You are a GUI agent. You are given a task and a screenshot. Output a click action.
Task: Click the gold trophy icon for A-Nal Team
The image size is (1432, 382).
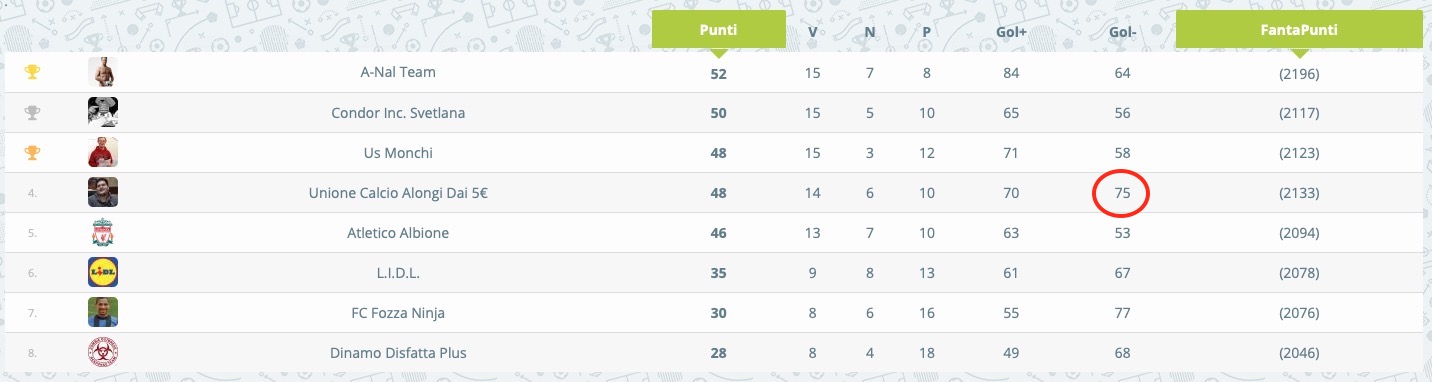click(x=32, y=72)
